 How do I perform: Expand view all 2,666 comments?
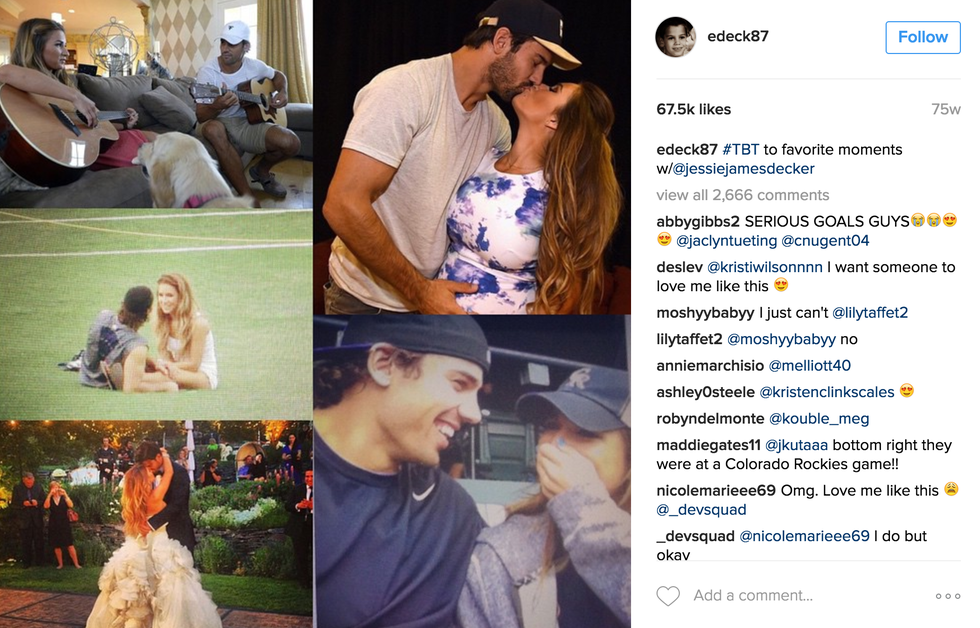click(742, 195)
